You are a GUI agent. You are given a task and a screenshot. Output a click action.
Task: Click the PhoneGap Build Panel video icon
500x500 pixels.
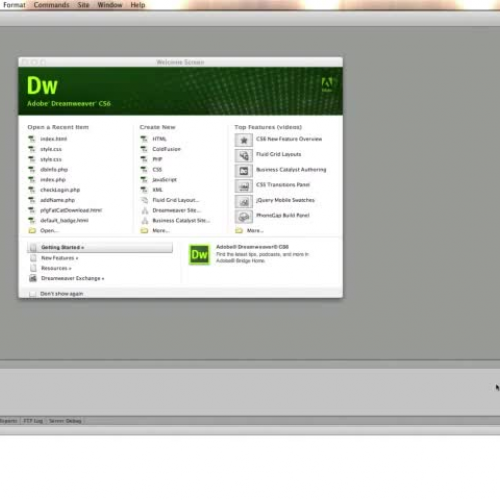pyautogui.click(x=244, y=217)
